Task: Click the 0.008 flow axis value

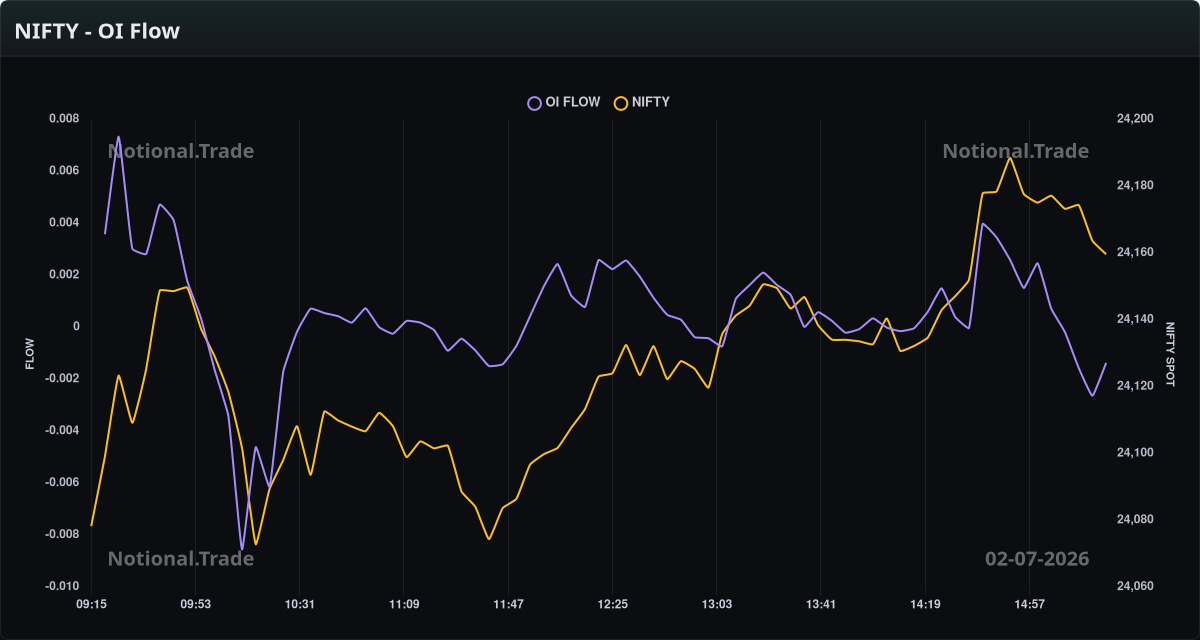Action: (65, 119)
